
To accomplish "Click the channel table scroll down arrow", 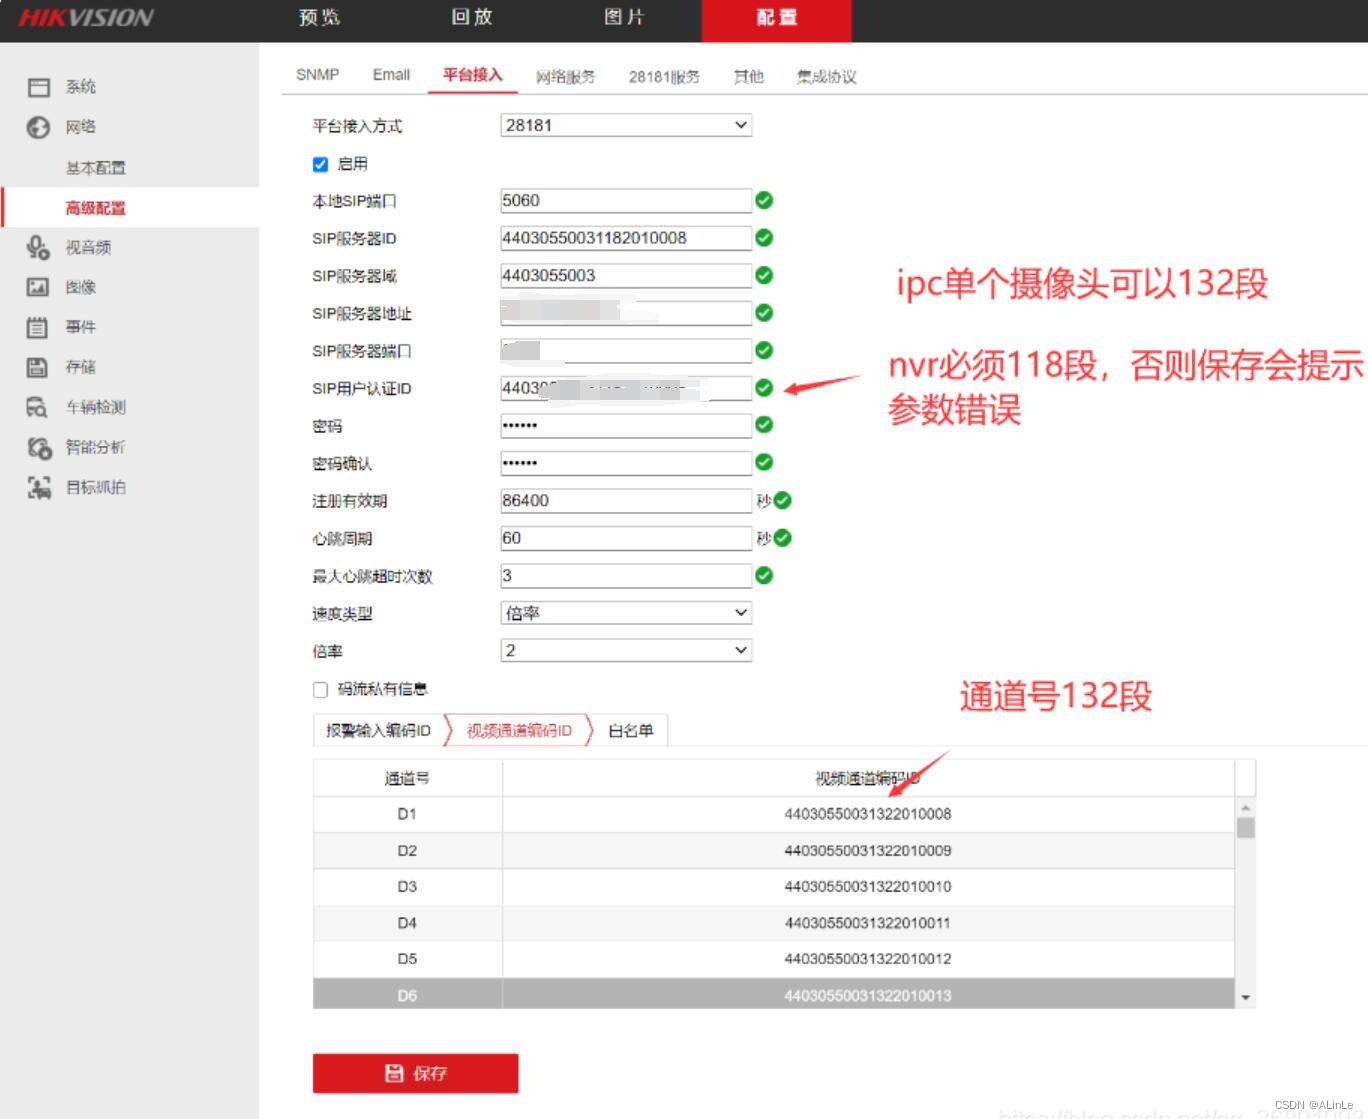I will coord(1245,997).
